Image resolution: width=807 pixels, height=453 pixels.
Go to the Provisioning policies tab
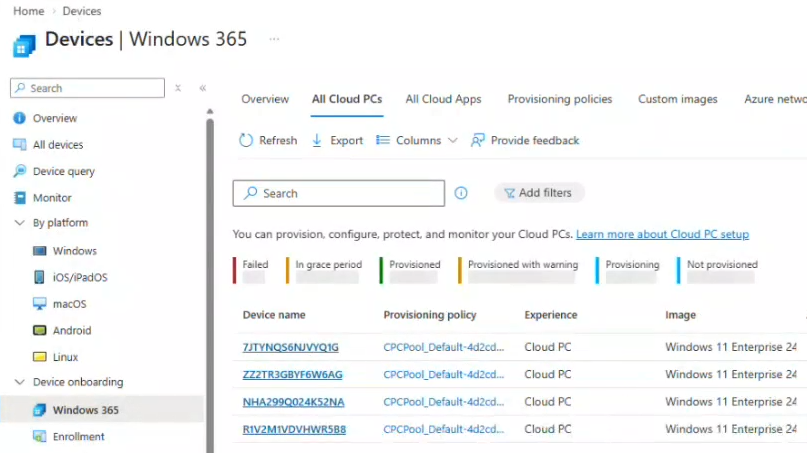[x=560, y=99]
